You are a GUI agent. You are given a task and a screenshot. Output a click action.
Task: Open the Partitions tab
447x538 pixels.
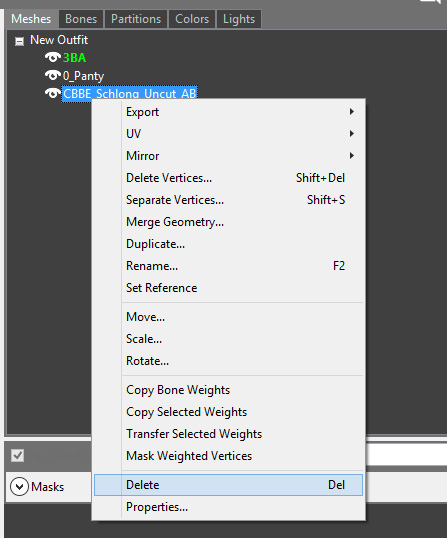[x=136, y=19]
